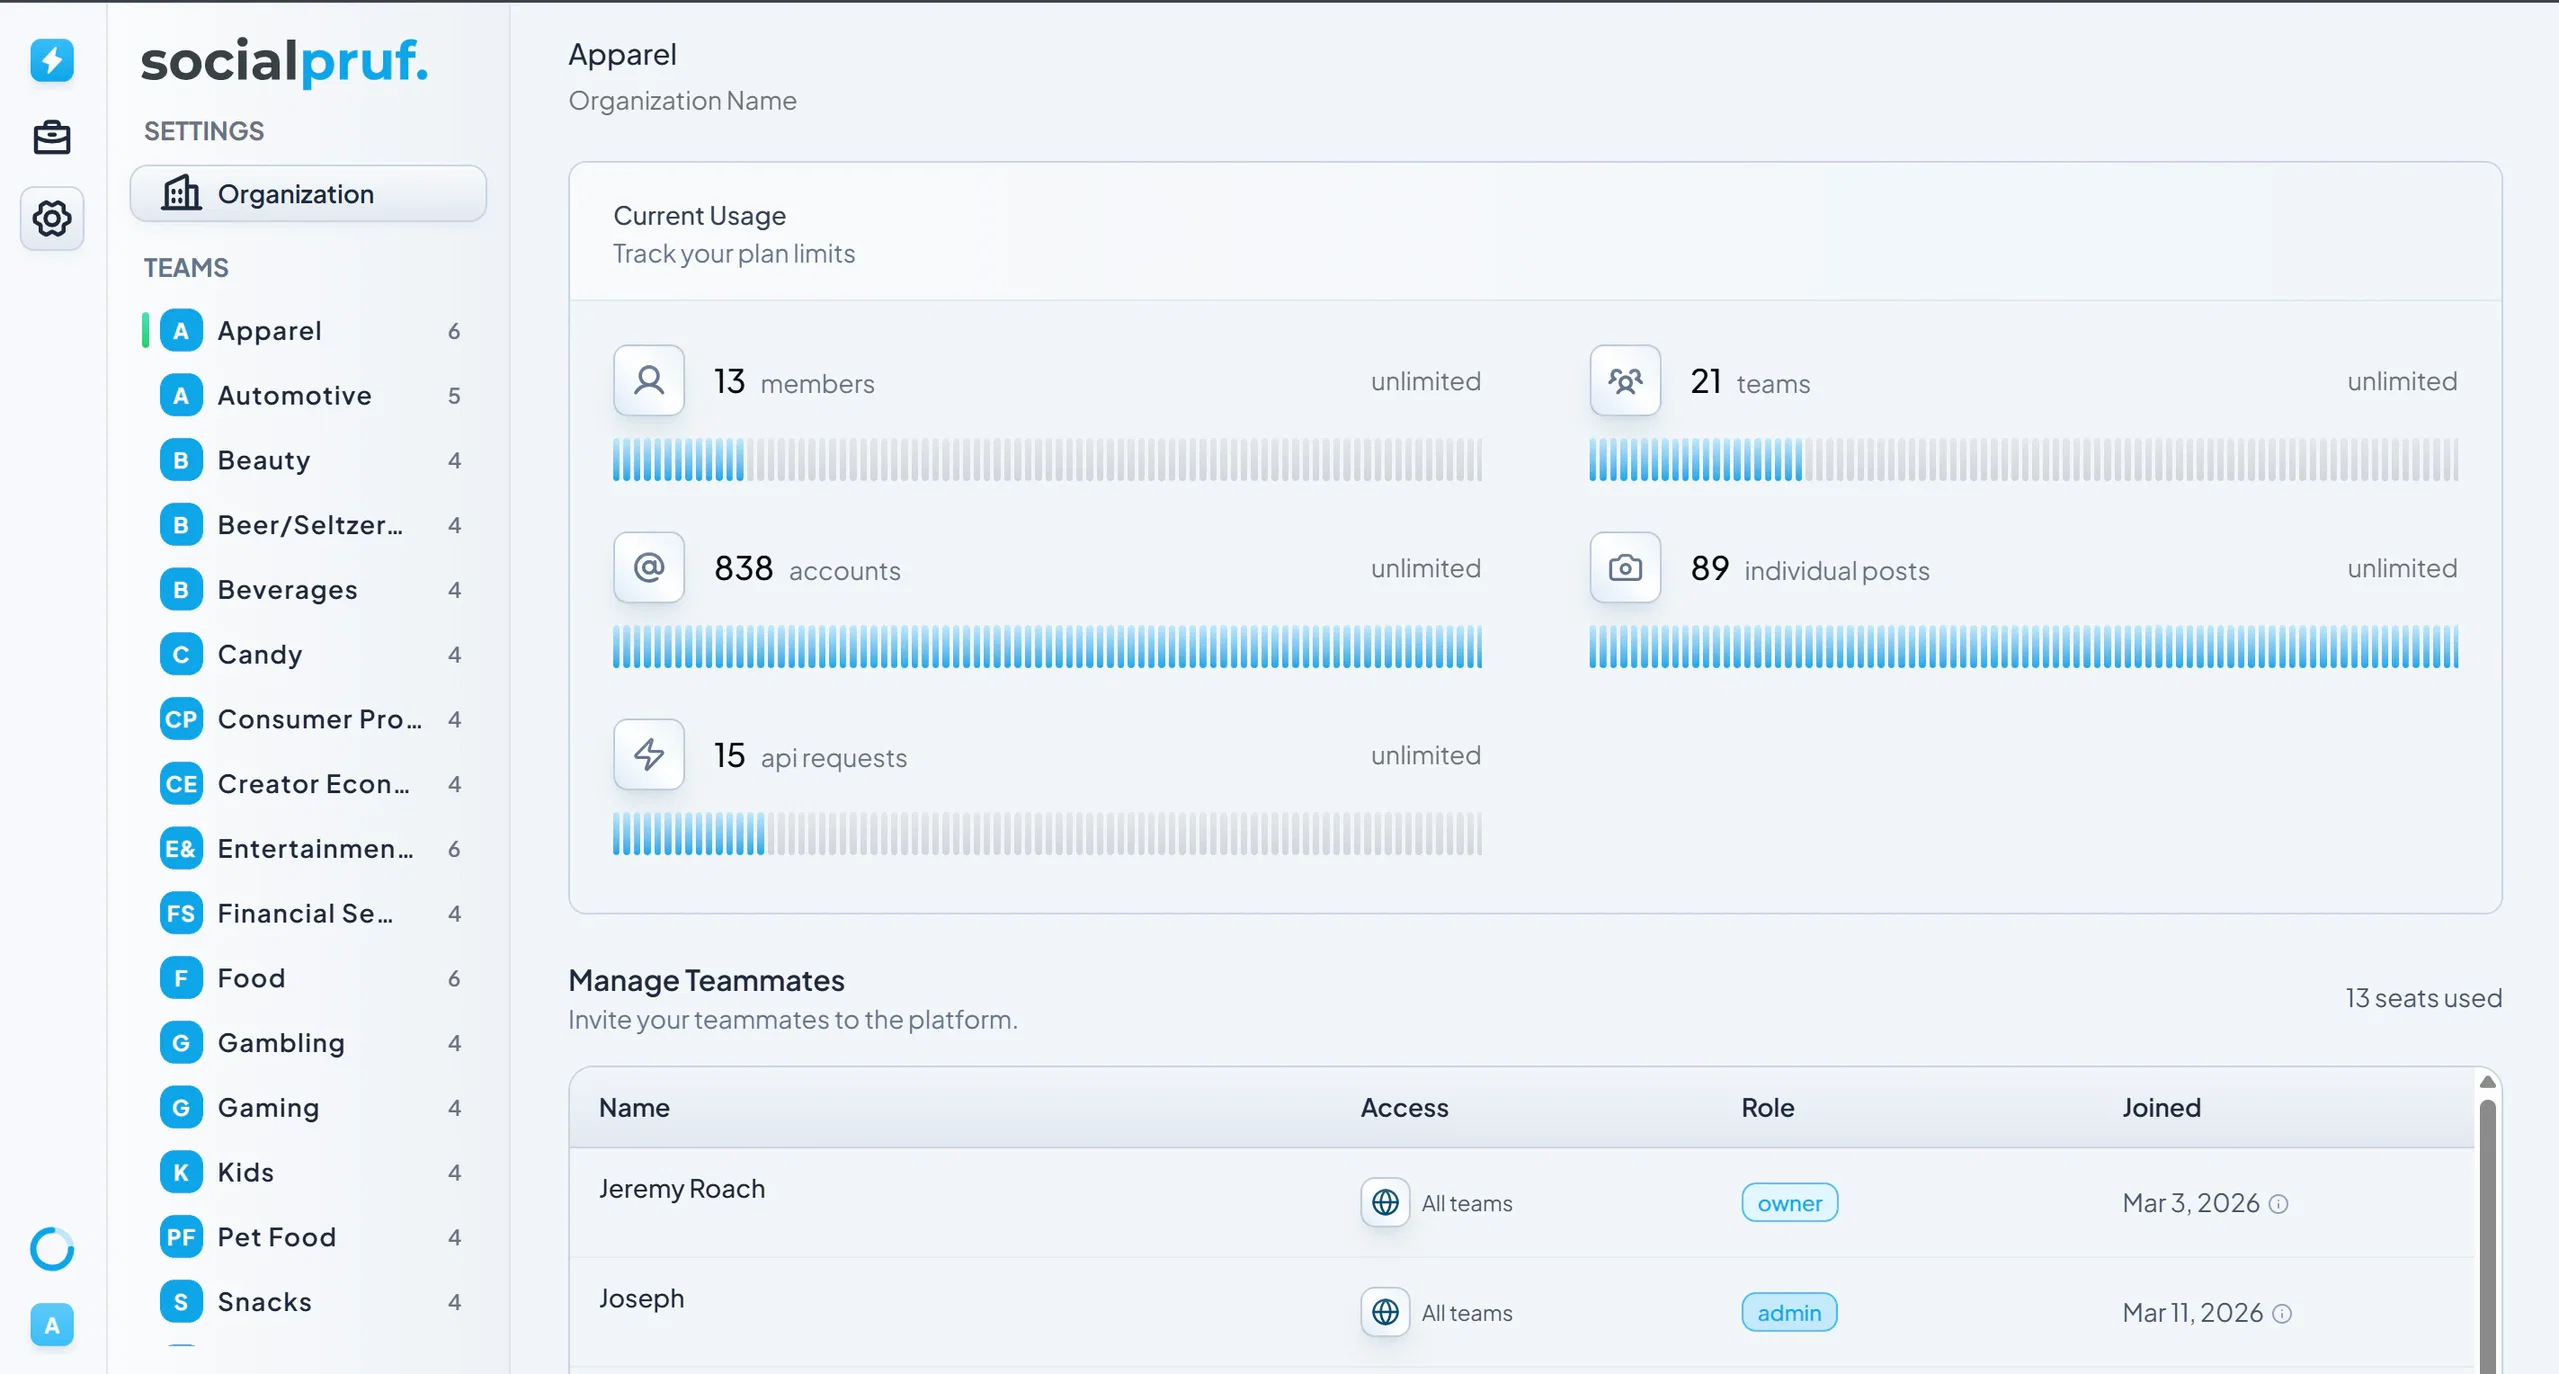Click the teams group icon
This screenshot has width=2559, height=1374.
click(x=1625, y=380)
